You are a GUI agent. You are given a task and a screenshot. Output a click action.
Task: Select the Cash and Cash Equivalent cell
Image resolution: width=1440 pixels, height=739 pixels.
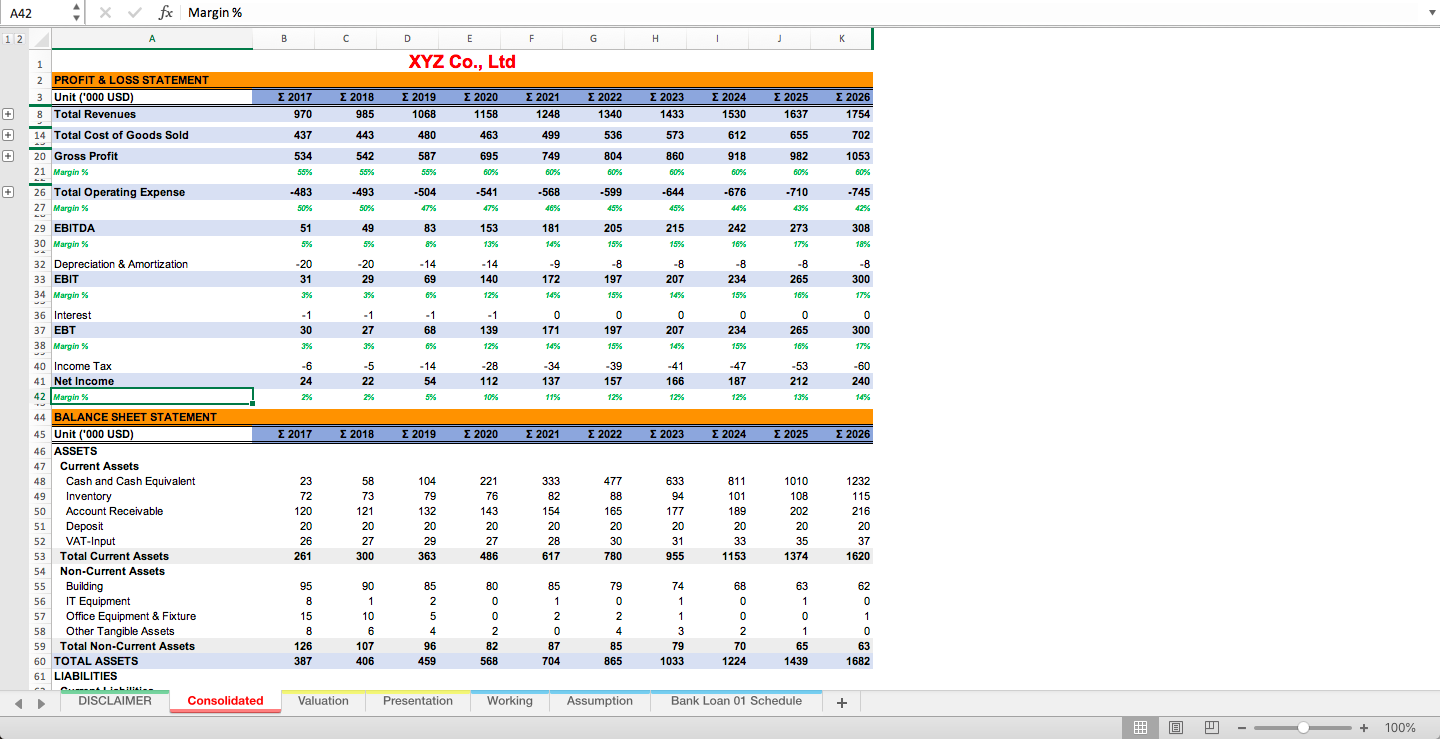pyautogui.click(x=152, y=481)
